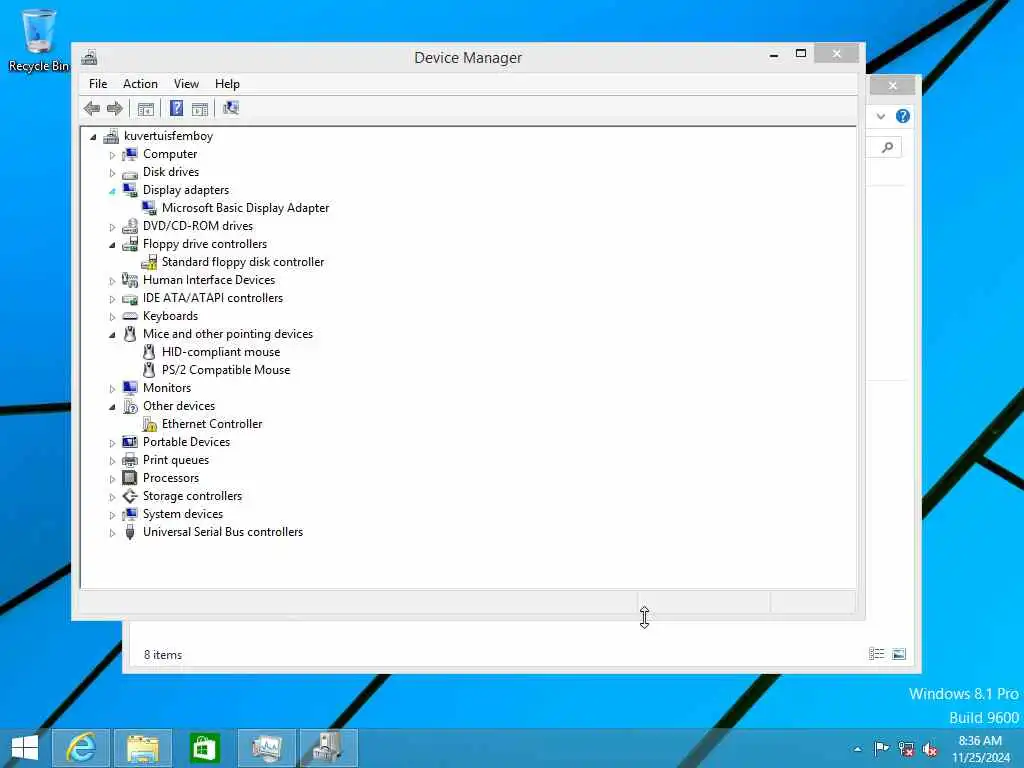Click the Processors category icon
Screen dimensions: 1024x768
point(130,477)
